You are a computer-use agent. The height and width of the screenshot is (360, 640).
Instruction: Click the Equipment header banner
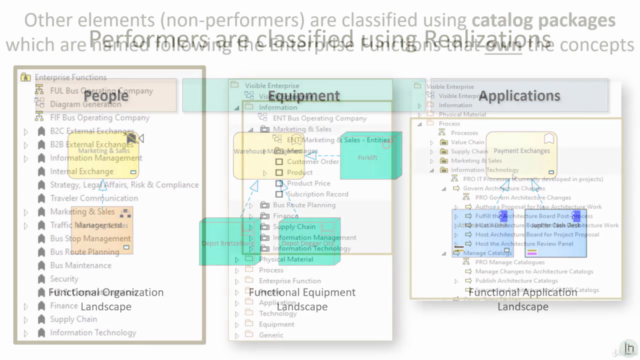point(304,96)
